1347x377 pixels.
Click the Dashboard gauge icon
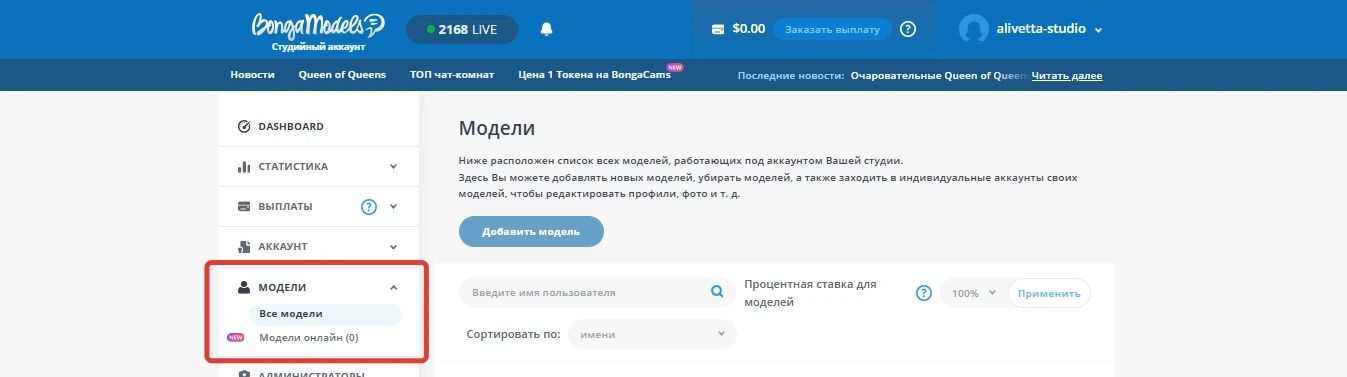244,127
